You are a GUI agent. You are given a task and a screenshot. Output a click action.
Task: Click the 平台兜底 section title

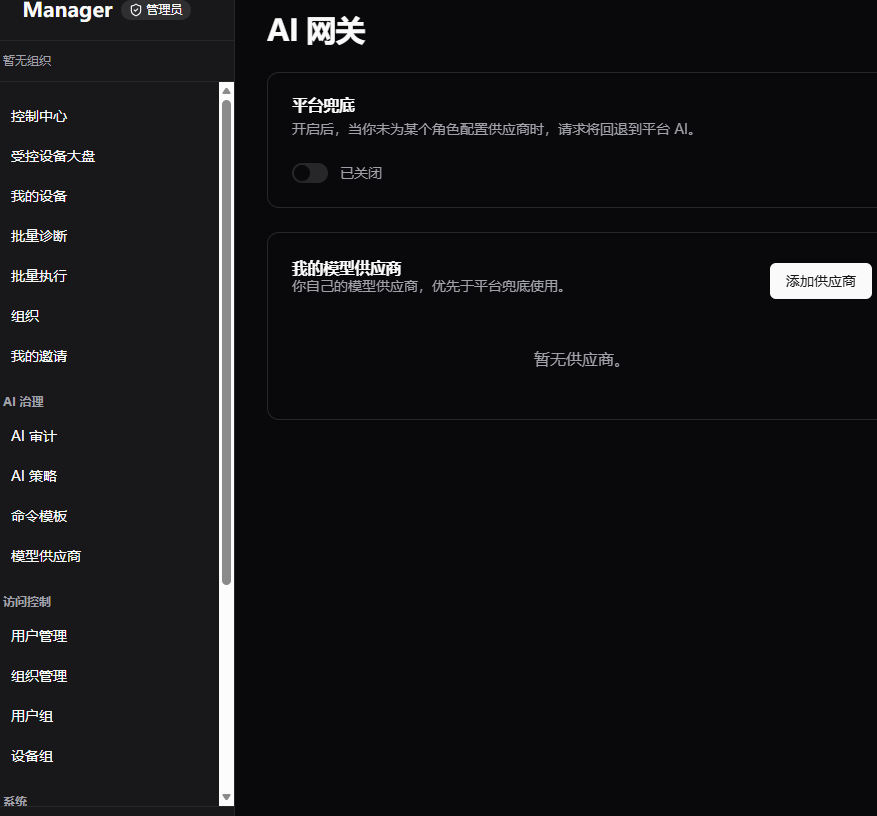[x=323, y=105]
